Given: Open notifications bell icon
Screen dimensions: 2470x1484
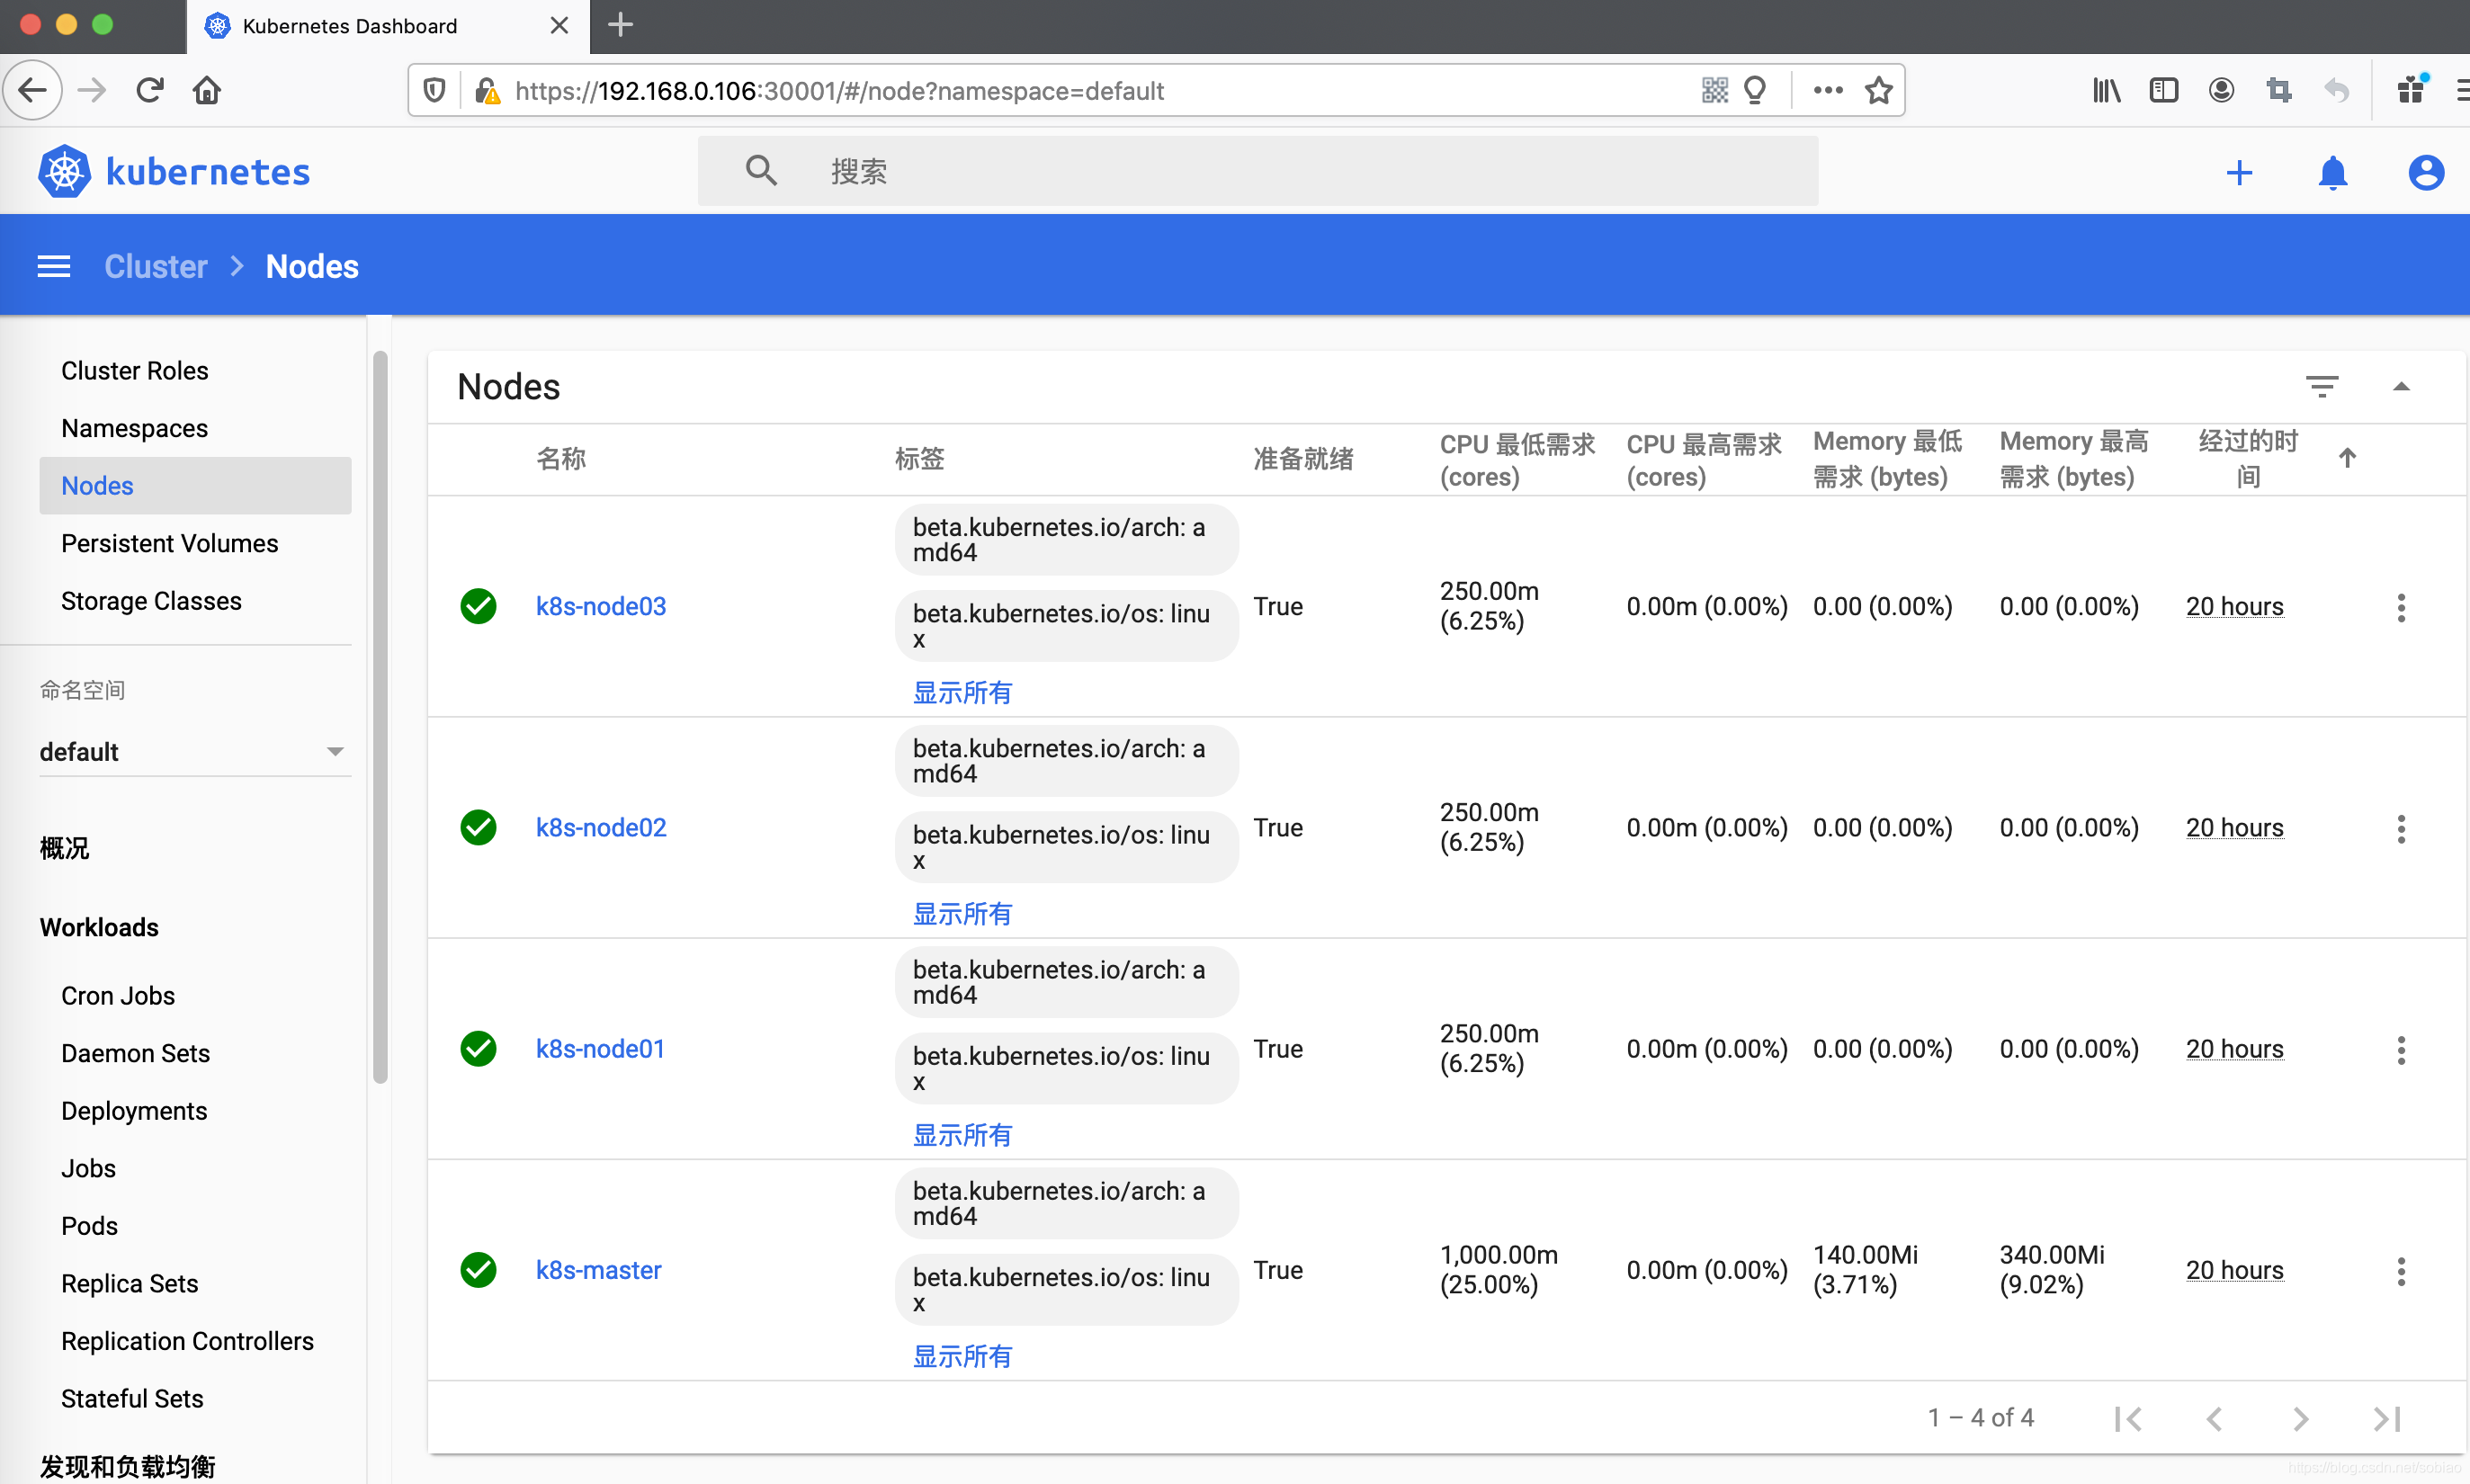Looking at the screenshot, I should pyautogui.click(x=2333, y=172).
